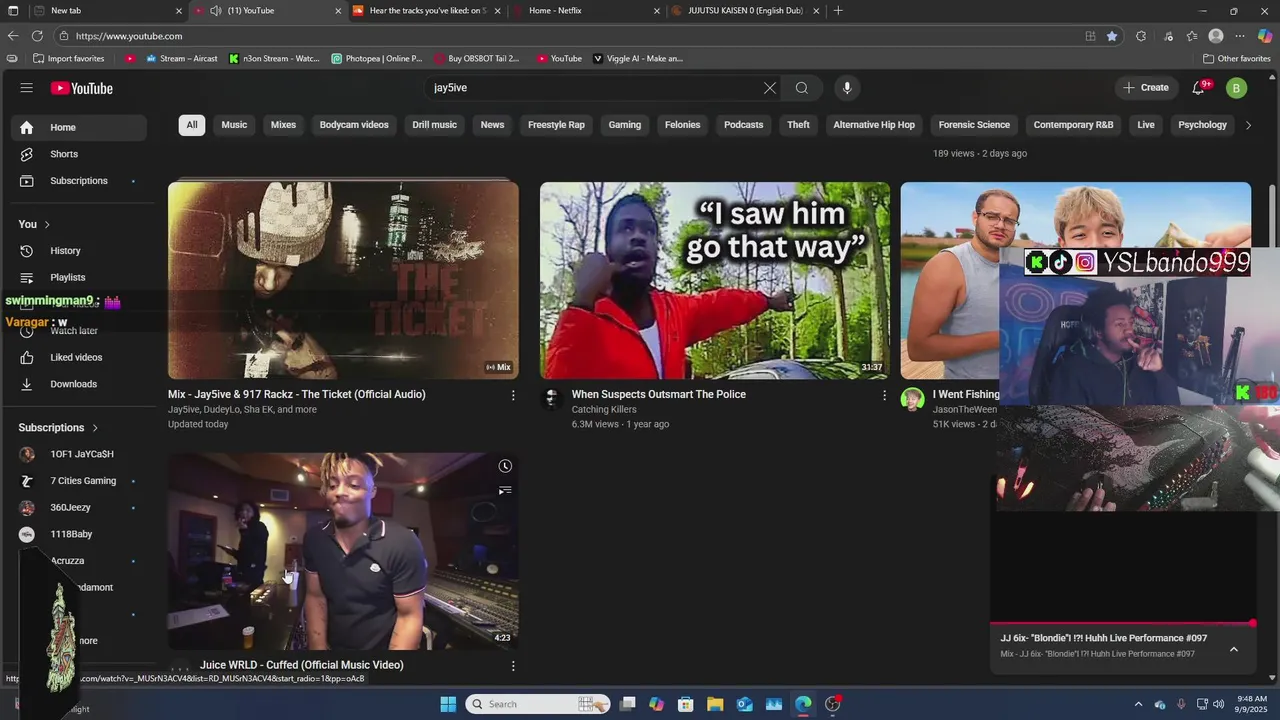Image resolution: width=1280 pixels, height=720 pixels.
Task: Expand the You section chevron
Action: coord(47,224)
